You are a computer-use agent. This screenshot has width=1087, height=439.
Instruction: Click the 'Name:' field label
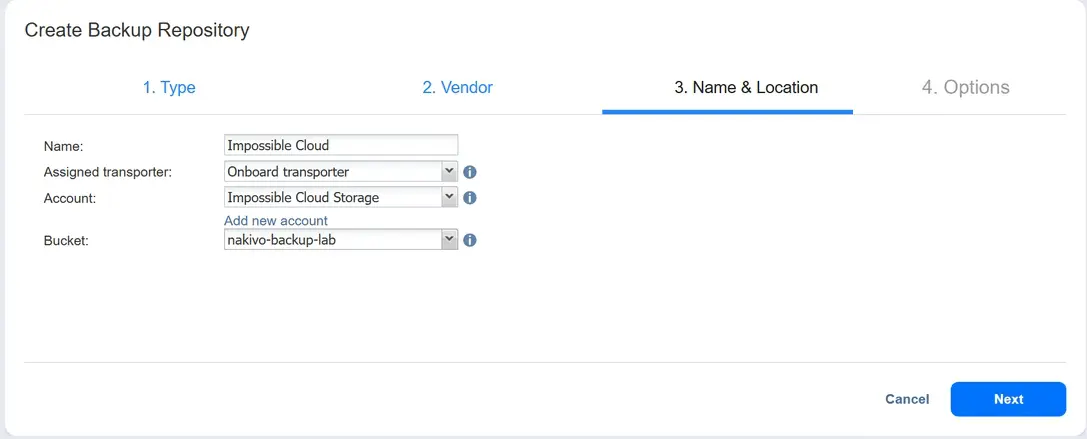pos(63,146)
